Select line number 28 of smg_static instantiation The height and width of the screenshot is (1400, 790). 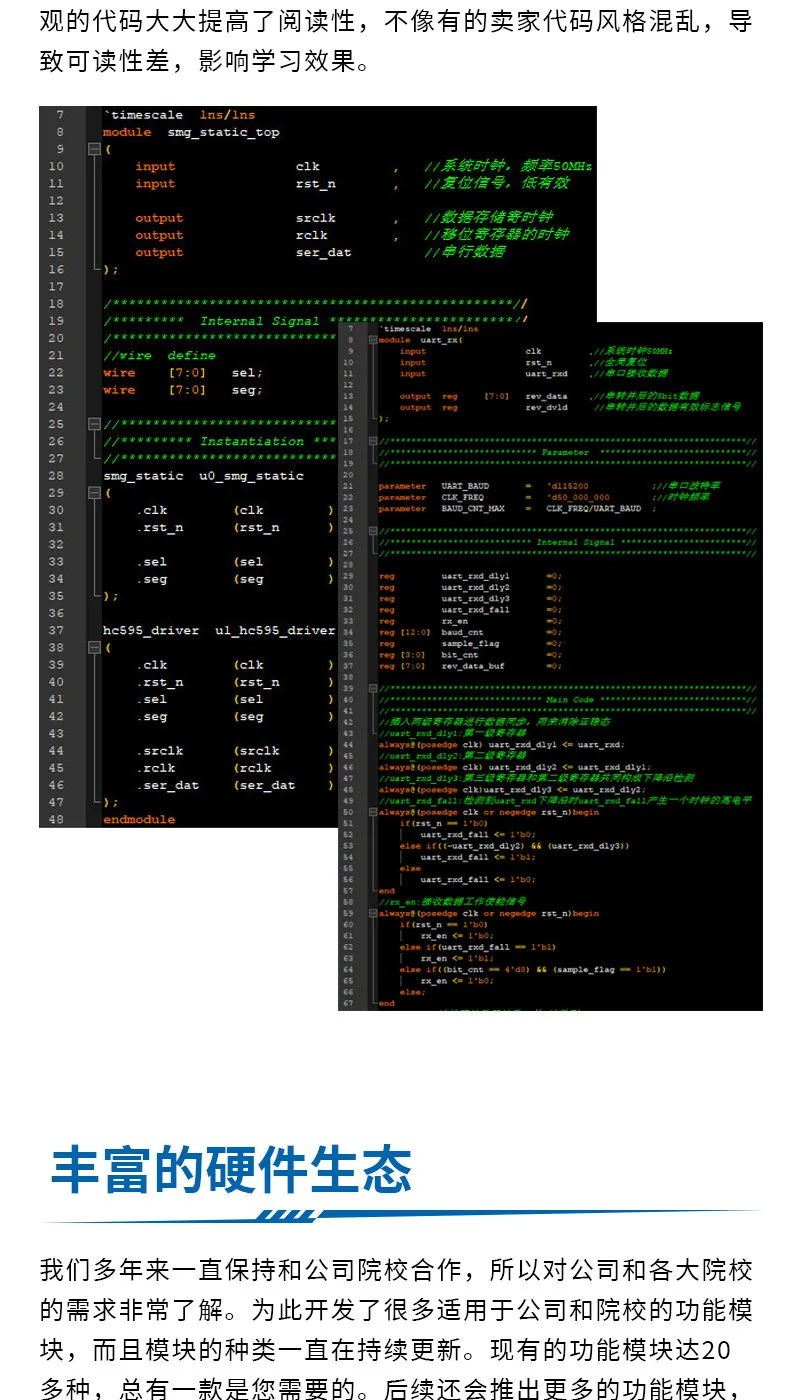(x=55, y=476)
